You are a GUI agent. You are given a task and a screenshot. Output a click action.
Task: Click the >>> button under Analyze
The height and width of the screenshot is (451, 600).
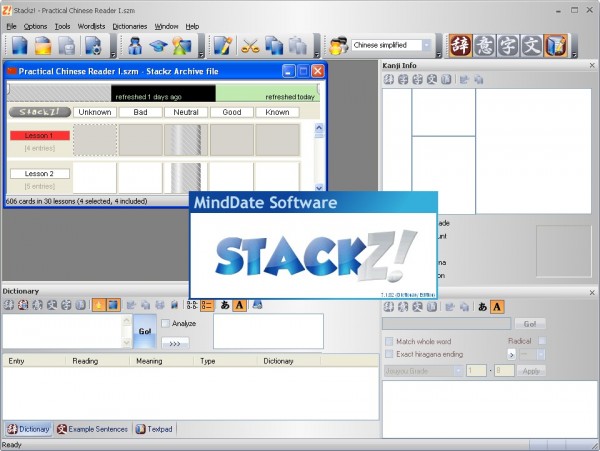coord(175,344)
